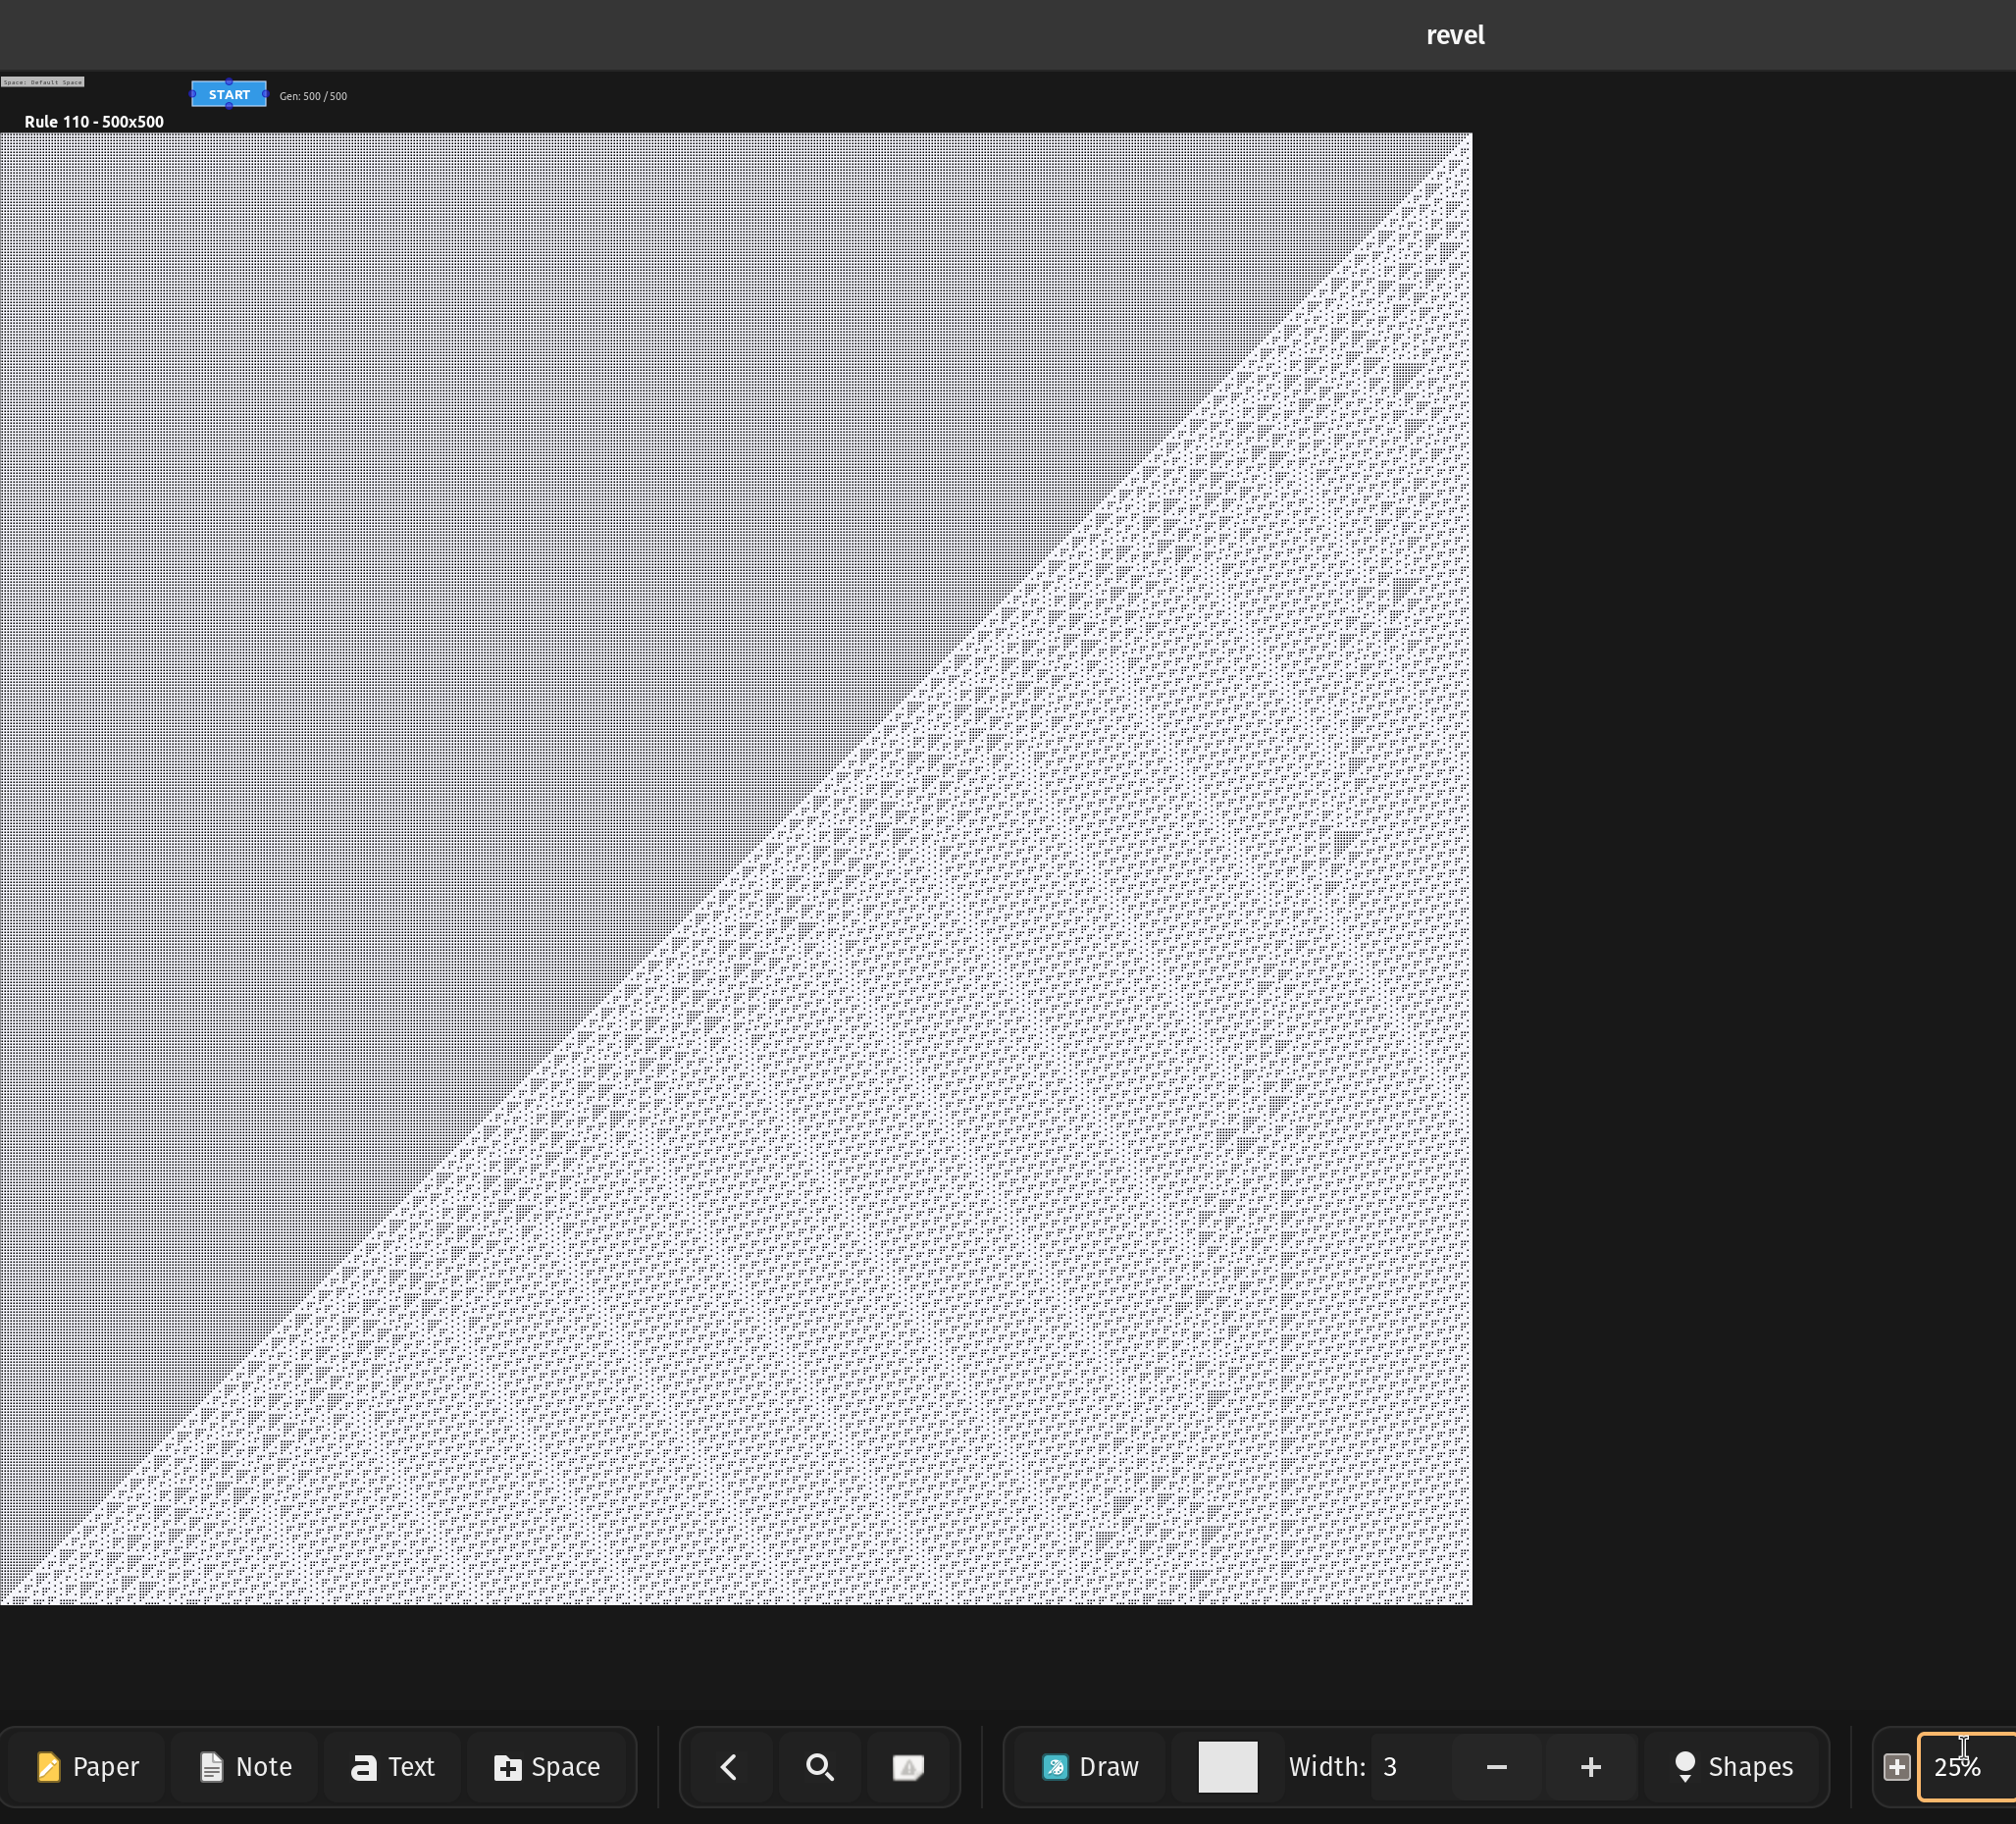Open the drawing color swatch
This screenshot has height=1824, width=2016.
coord(1227,1767)
